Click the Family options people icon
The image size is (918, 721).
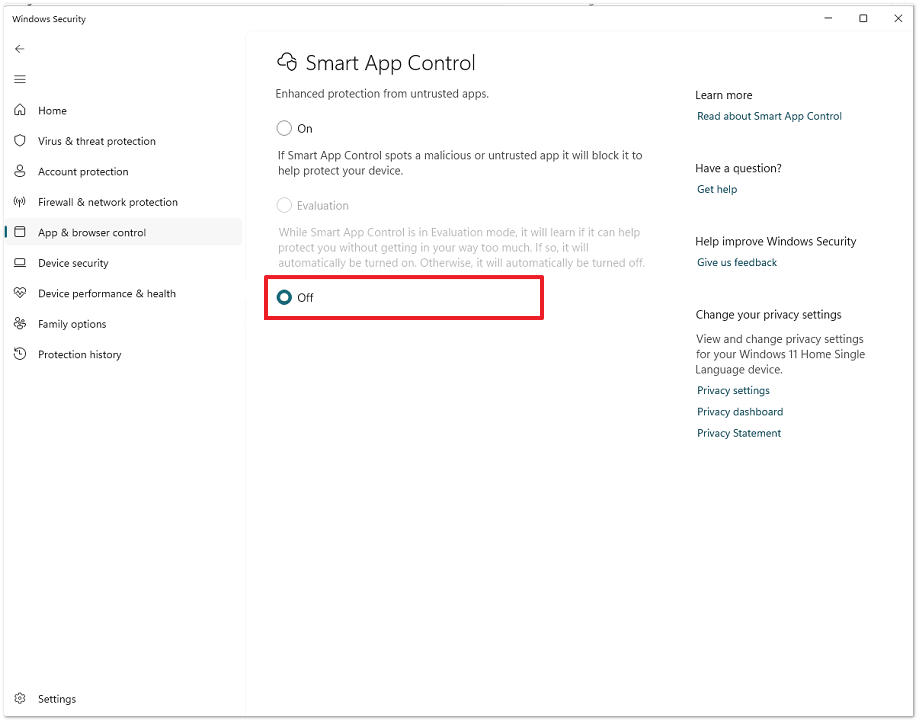pyautogui.click(x=20, y=324)
